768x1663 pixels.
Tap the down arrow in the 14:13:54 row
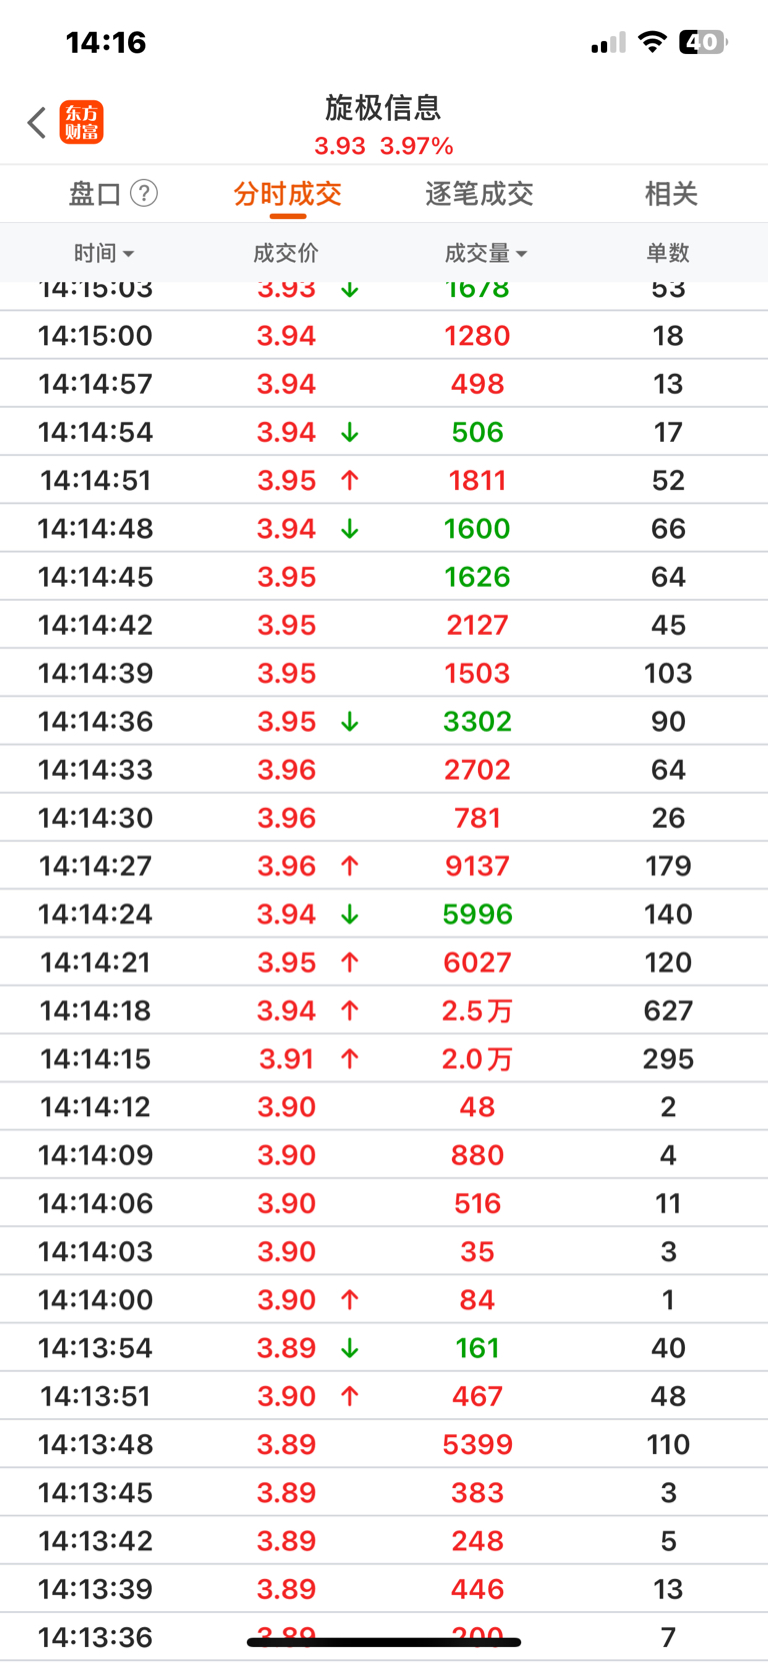tap(349, 1348)
